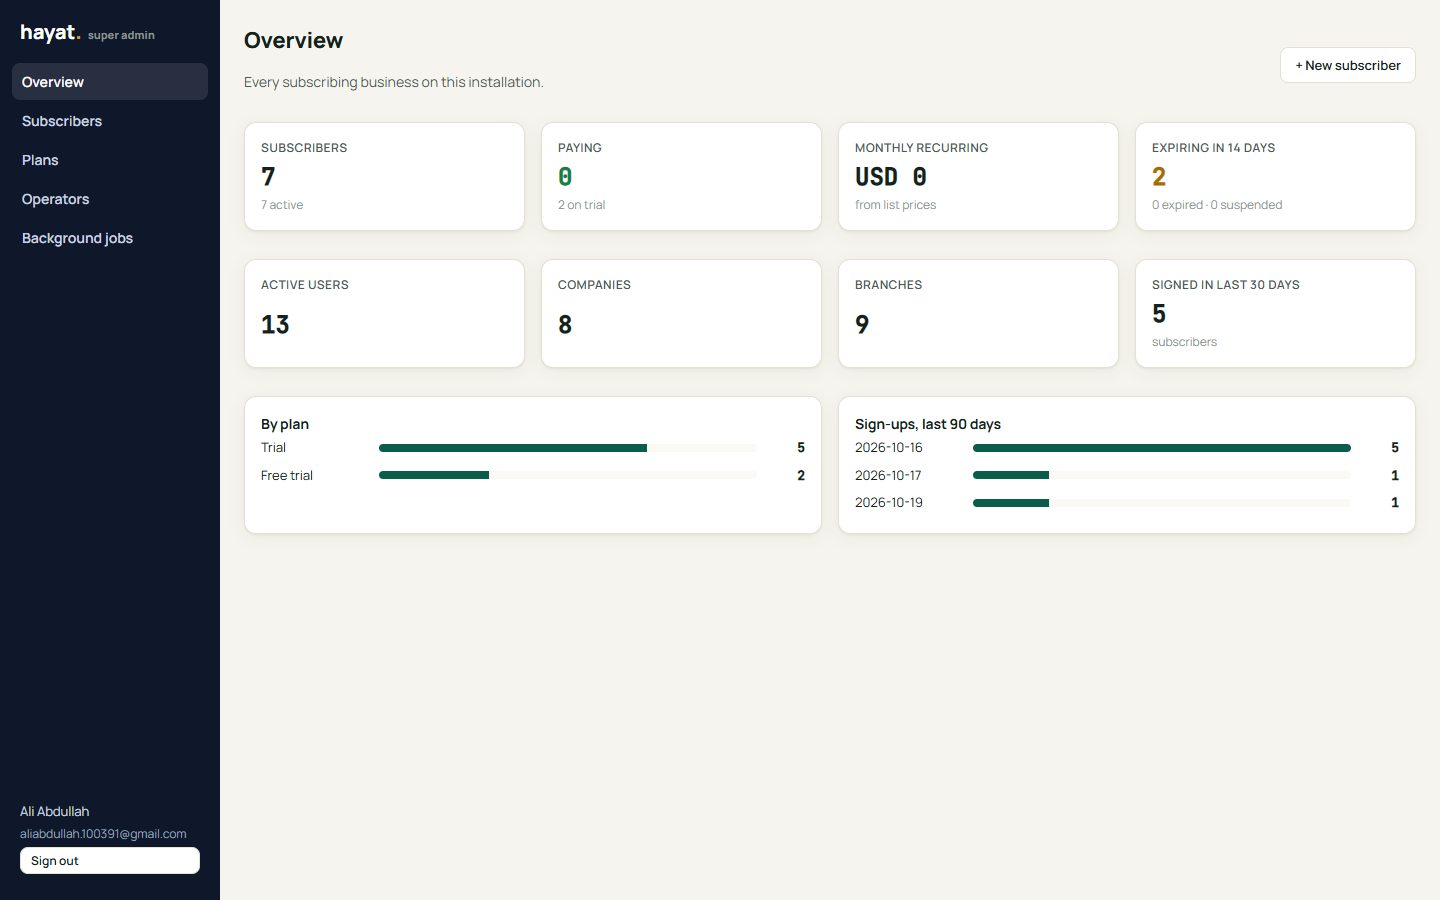Click the By plan heading

(285, 424)
